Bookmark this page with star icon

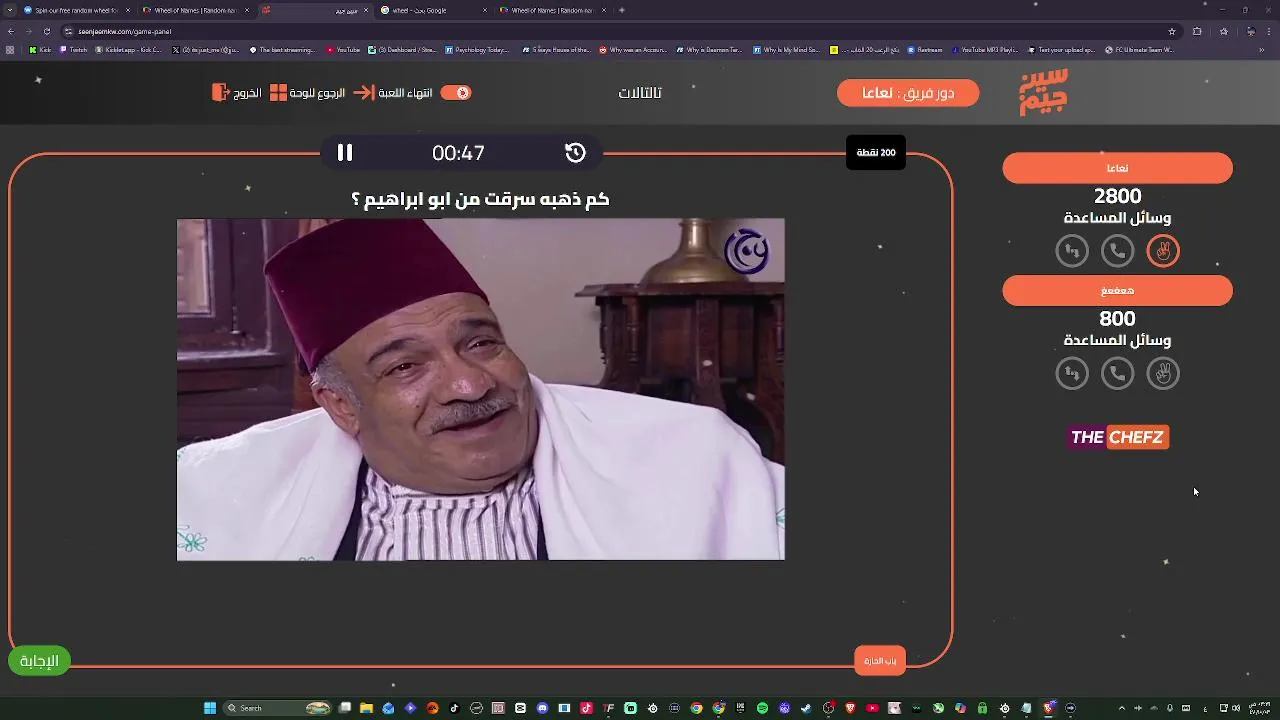pyautogui.click(x=1172, y=31)
